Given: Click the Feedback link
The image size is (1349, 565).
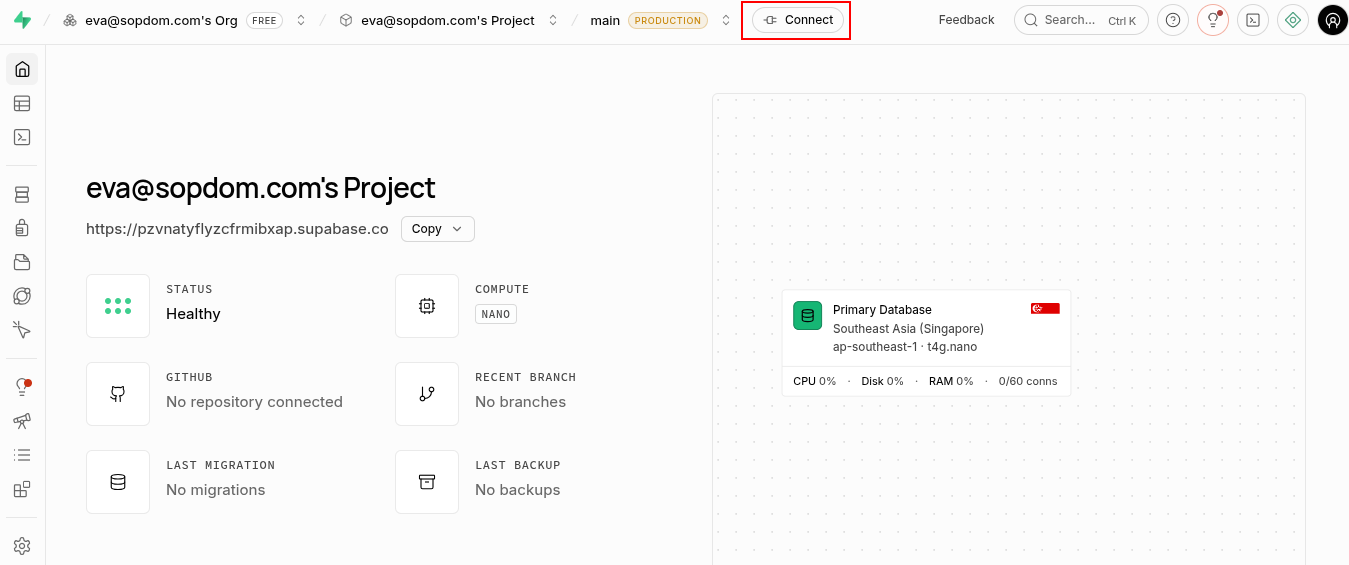Looking at the screenshot, I should 966,20.
